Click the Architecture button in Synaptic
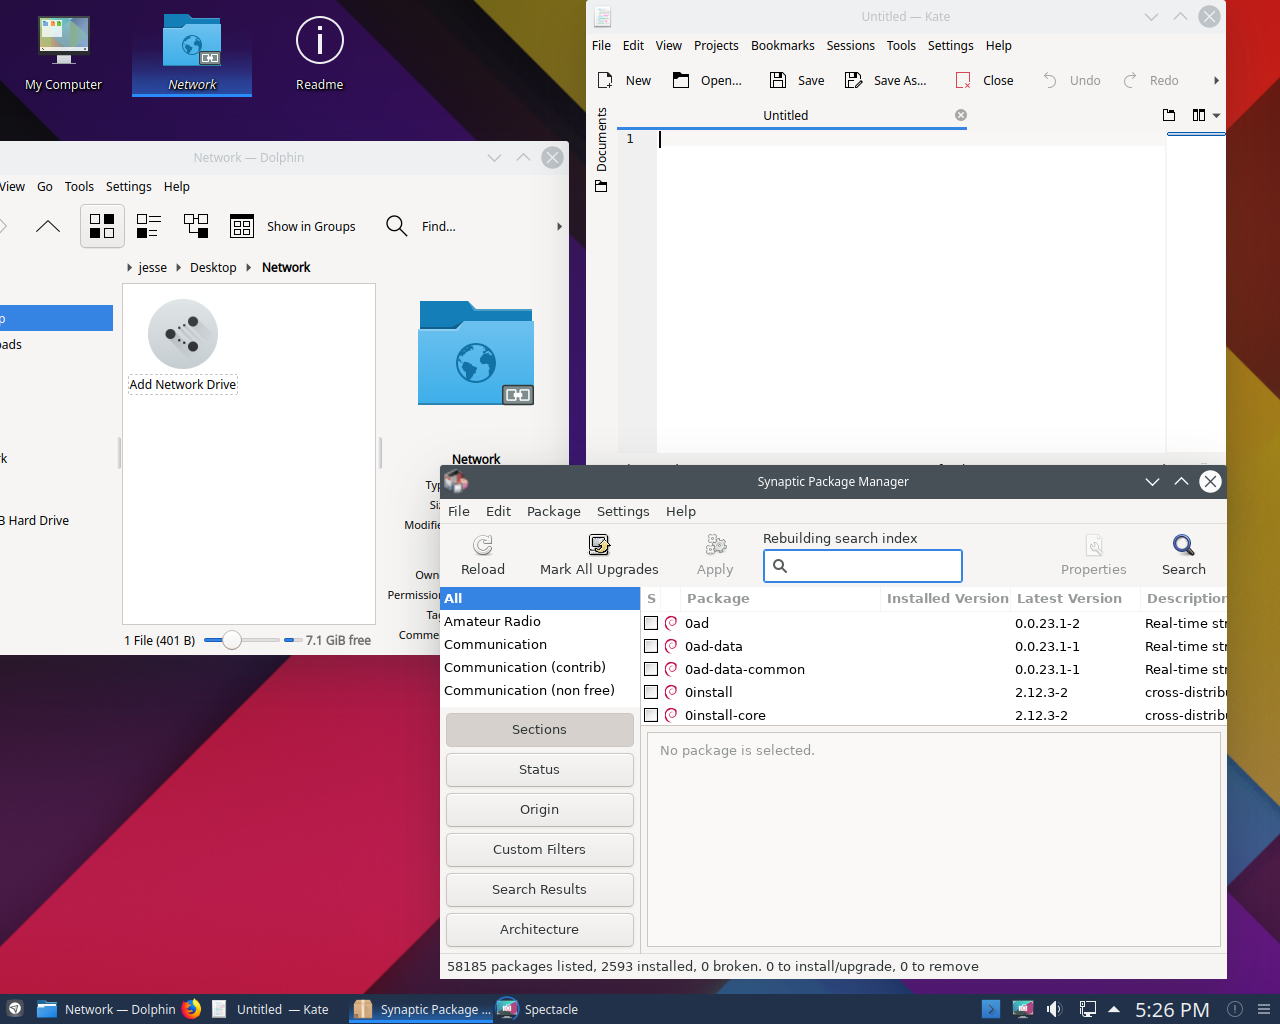The image size is (1280, 1024). click(540, 929)
